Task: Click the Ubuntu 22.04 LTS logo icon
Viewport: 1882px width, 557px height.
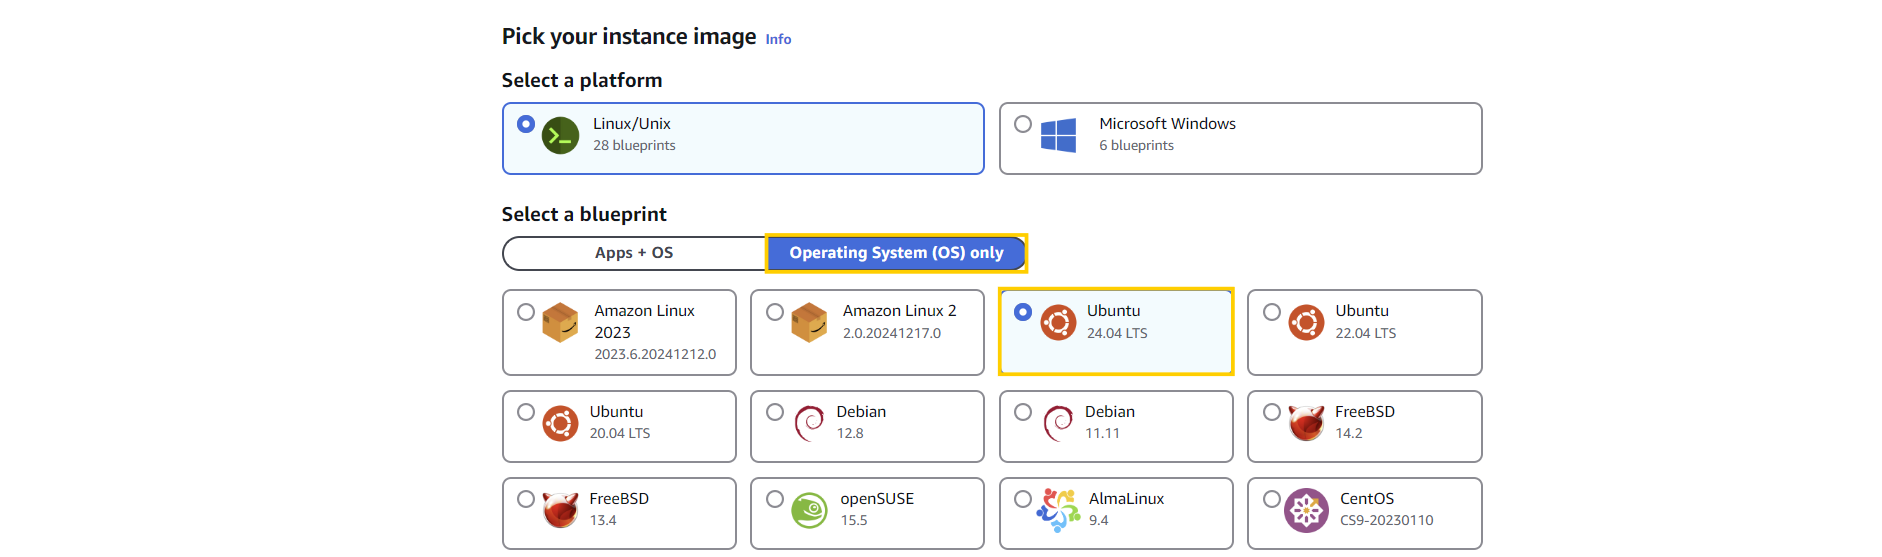Action: tap(1306, 323)
